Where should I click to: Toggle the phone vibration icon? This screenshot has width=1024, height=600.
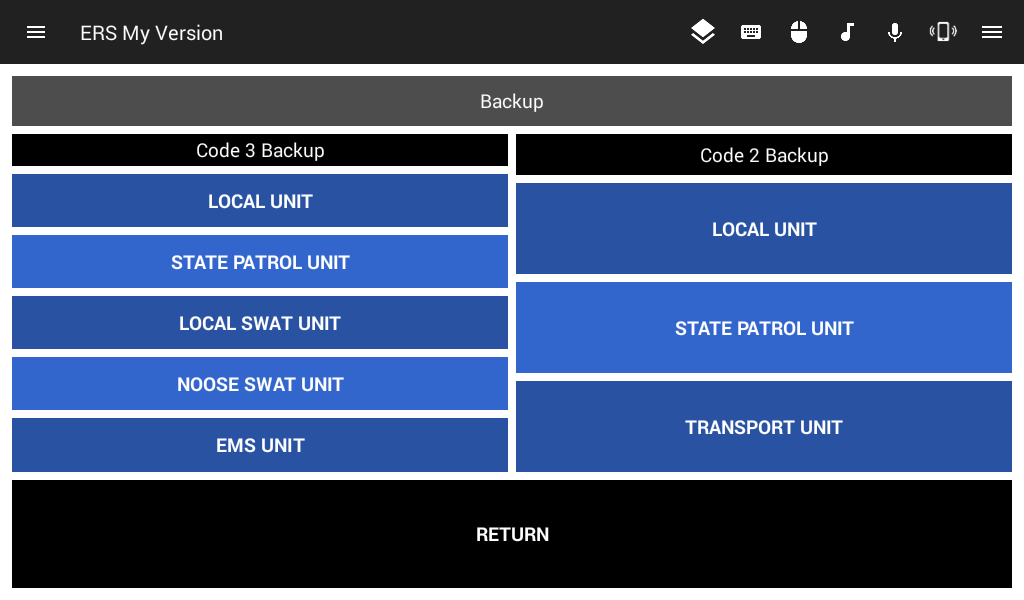point(943,32)
